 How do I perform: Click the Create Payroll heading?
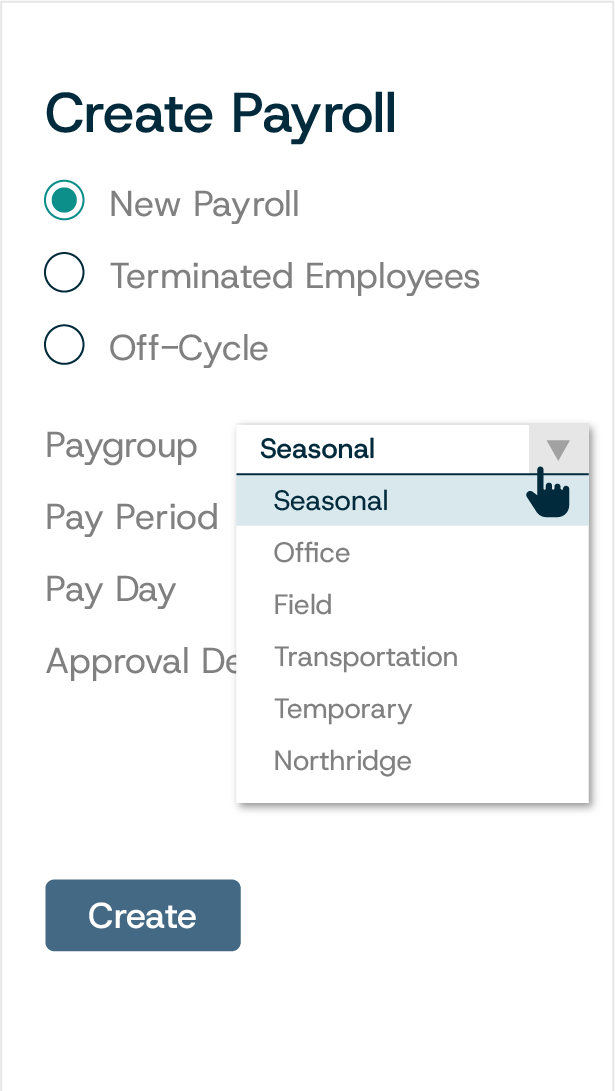220,113
